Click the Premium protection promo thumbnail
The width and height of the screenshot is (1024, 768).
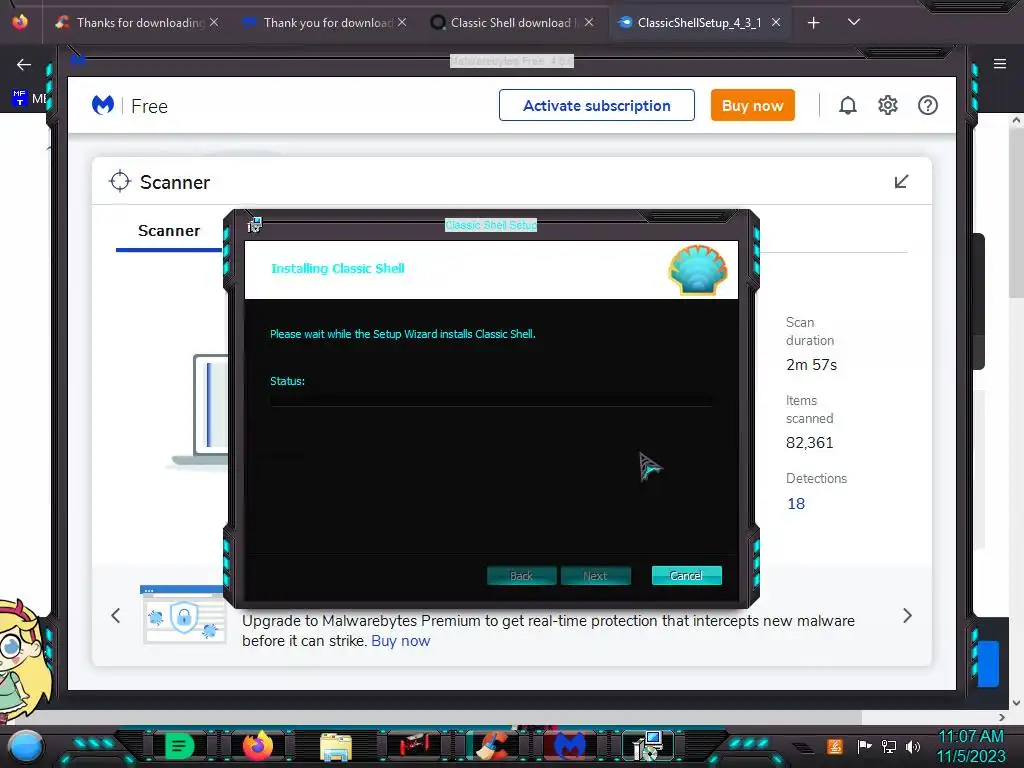click(x=183, y=615)
